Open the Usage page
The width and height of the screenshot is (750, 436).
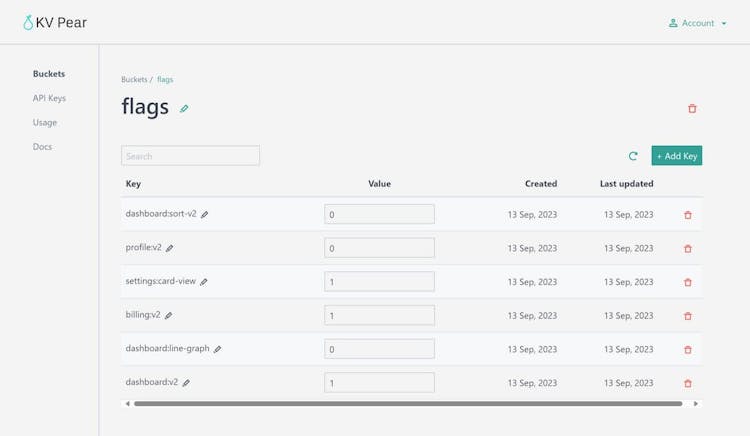click(x=44, y=122)
